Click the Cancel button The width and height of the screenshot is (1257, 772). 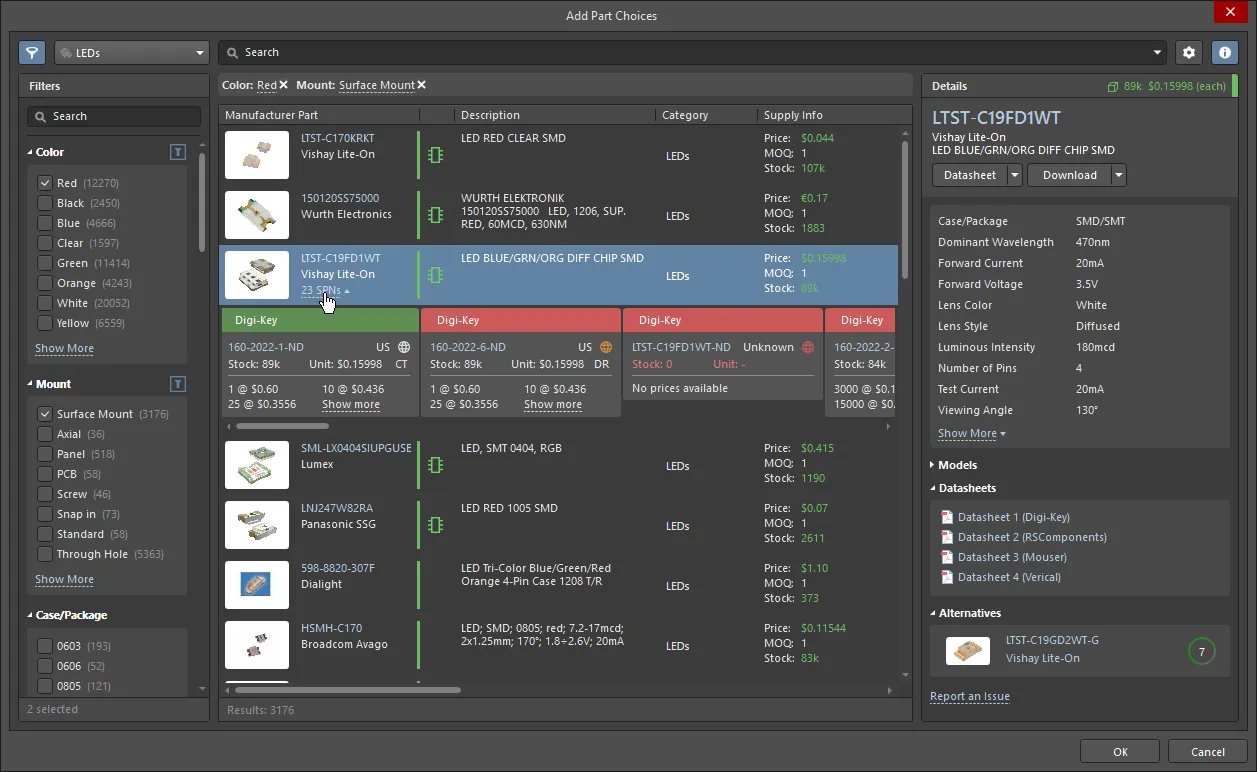pos(1207,752)
